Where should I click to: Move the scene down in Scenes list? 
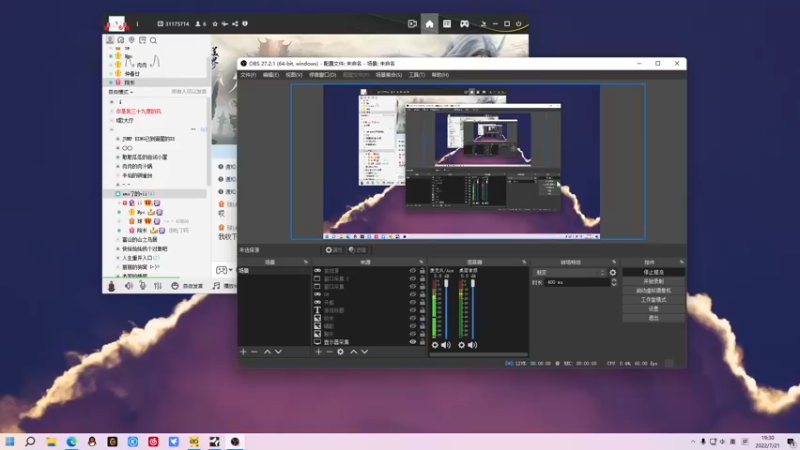point(278,352)
